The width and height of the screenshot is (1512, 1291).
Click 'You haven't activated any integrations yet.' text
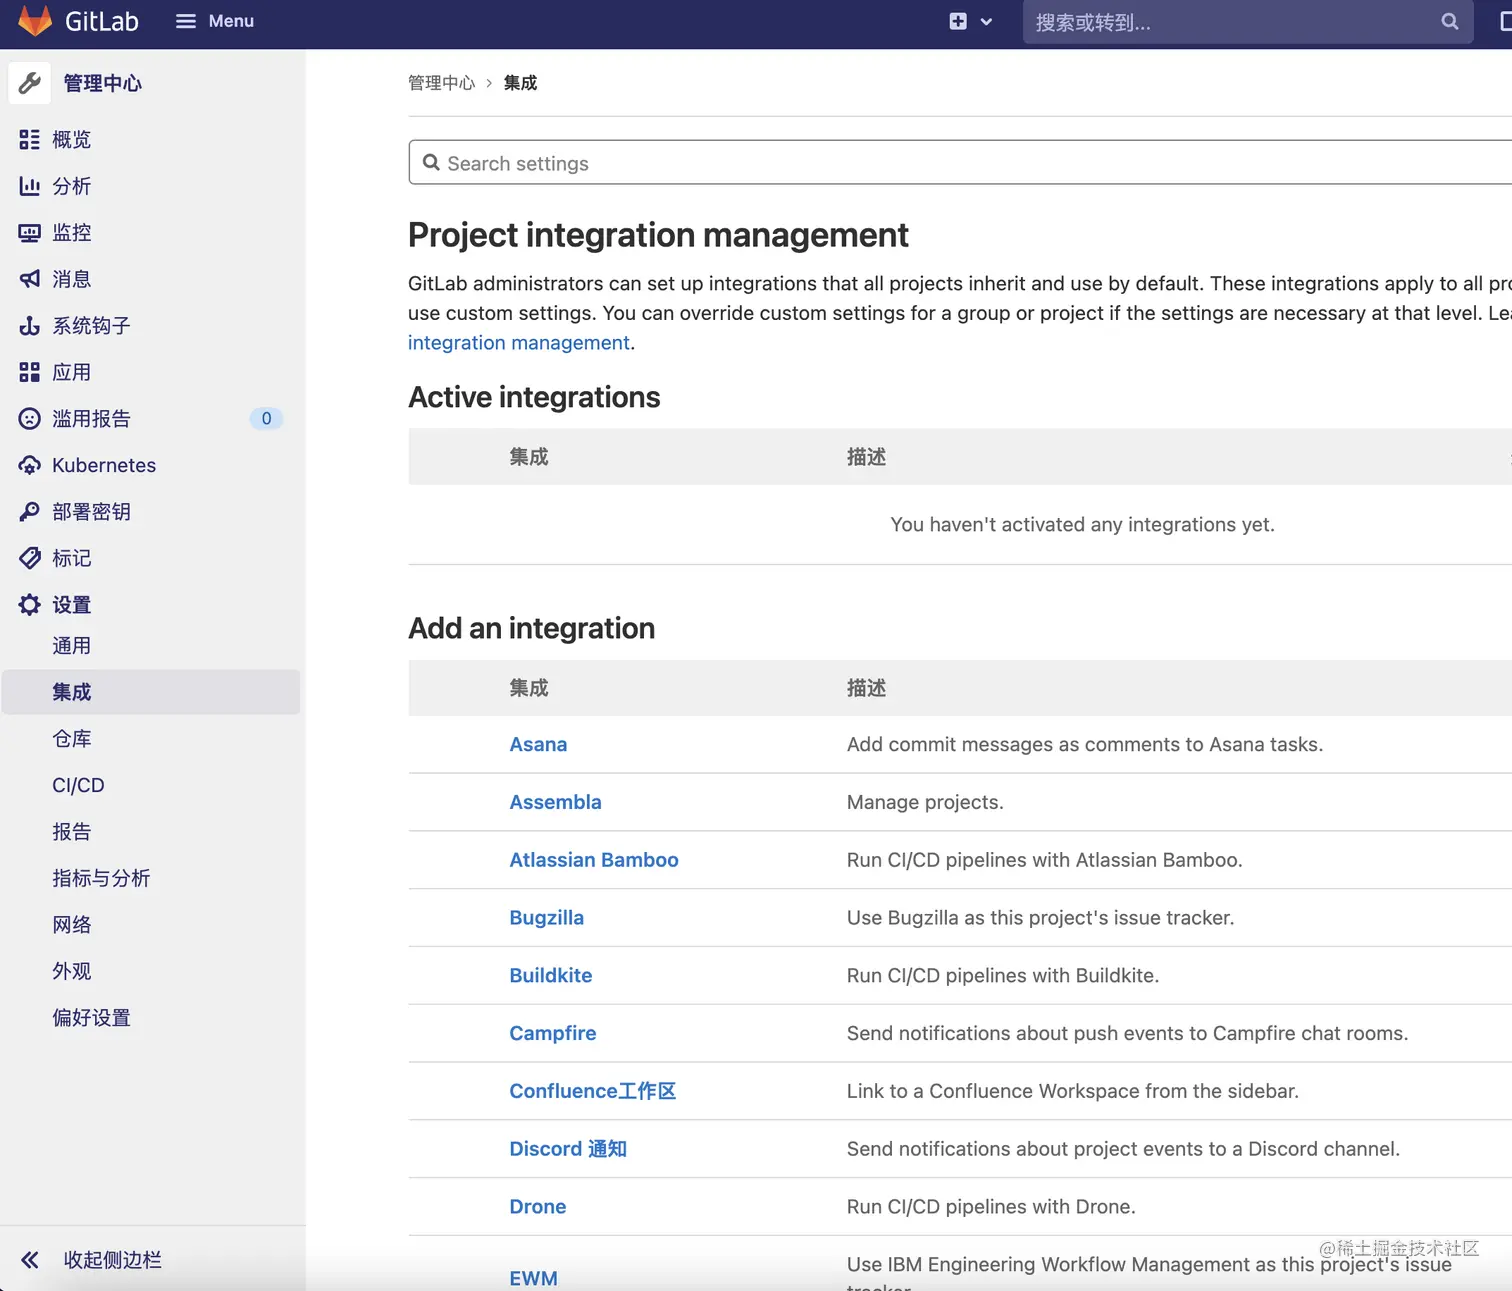(1082, 524)
